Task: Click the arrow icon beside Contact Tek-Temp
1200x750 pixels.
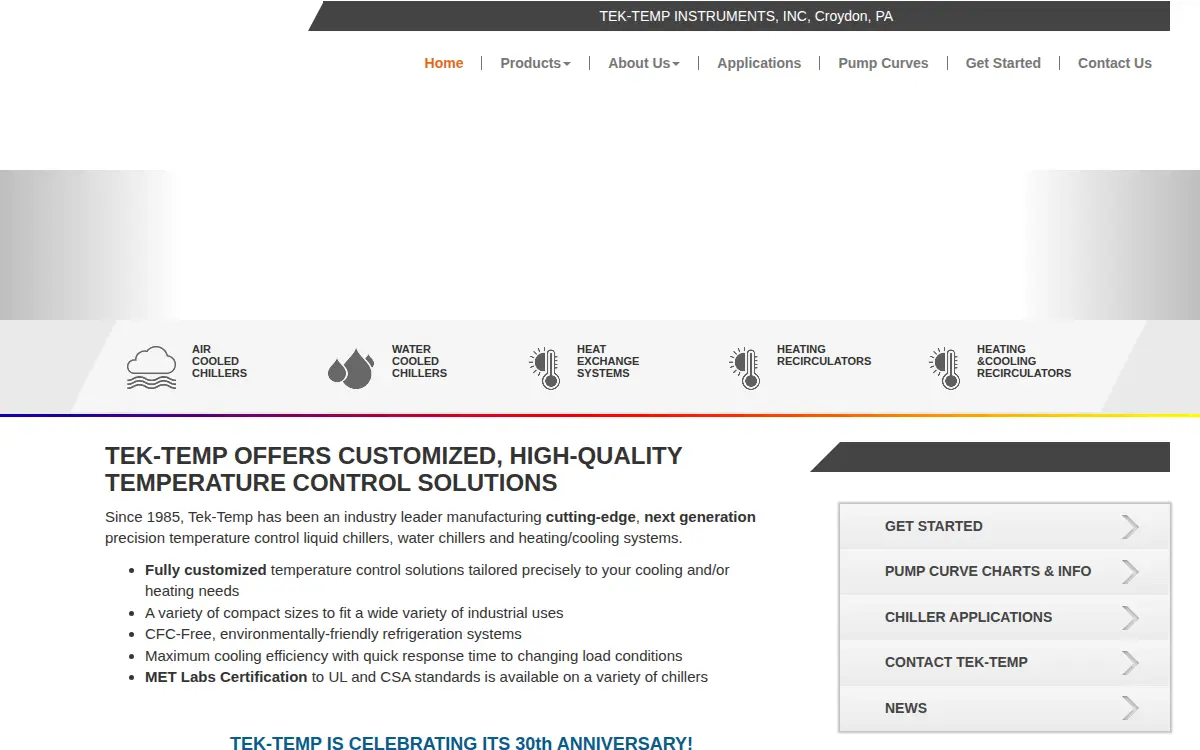Action: click(x=1130, y=663)
